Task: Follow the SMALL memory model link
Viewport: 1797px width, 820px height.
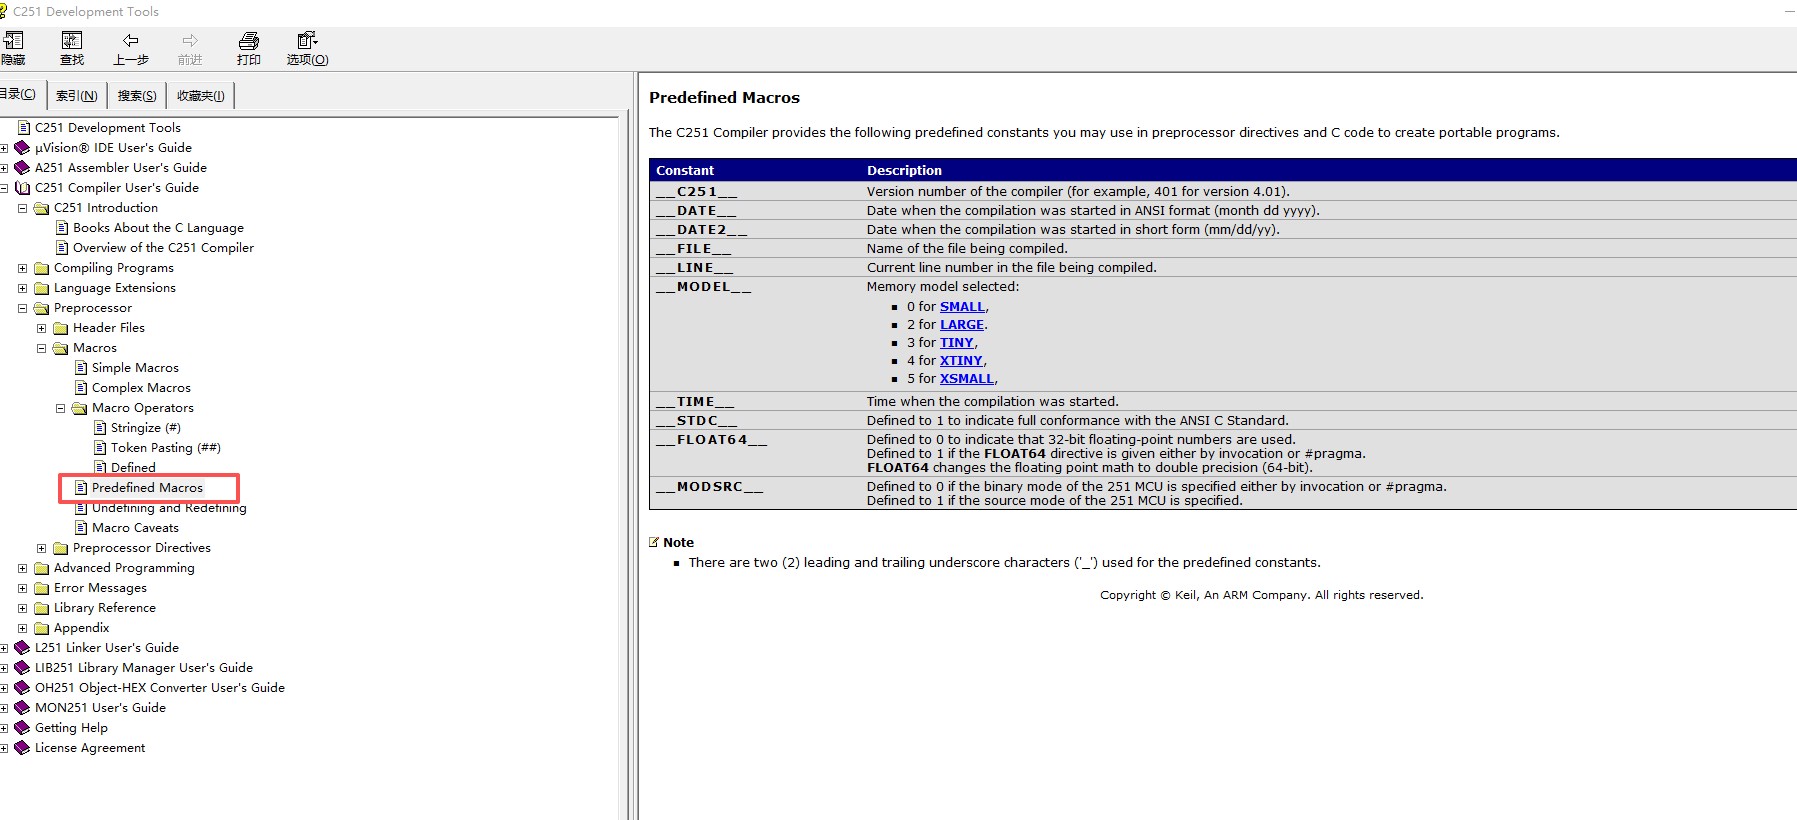Action: [x=962, y=307]
